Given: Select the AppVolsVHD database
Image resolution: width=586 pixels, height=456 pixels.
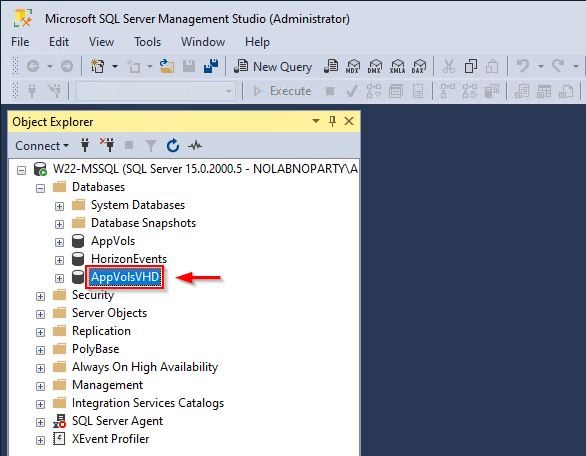Looking at the screenshot, I should [125, 277].
